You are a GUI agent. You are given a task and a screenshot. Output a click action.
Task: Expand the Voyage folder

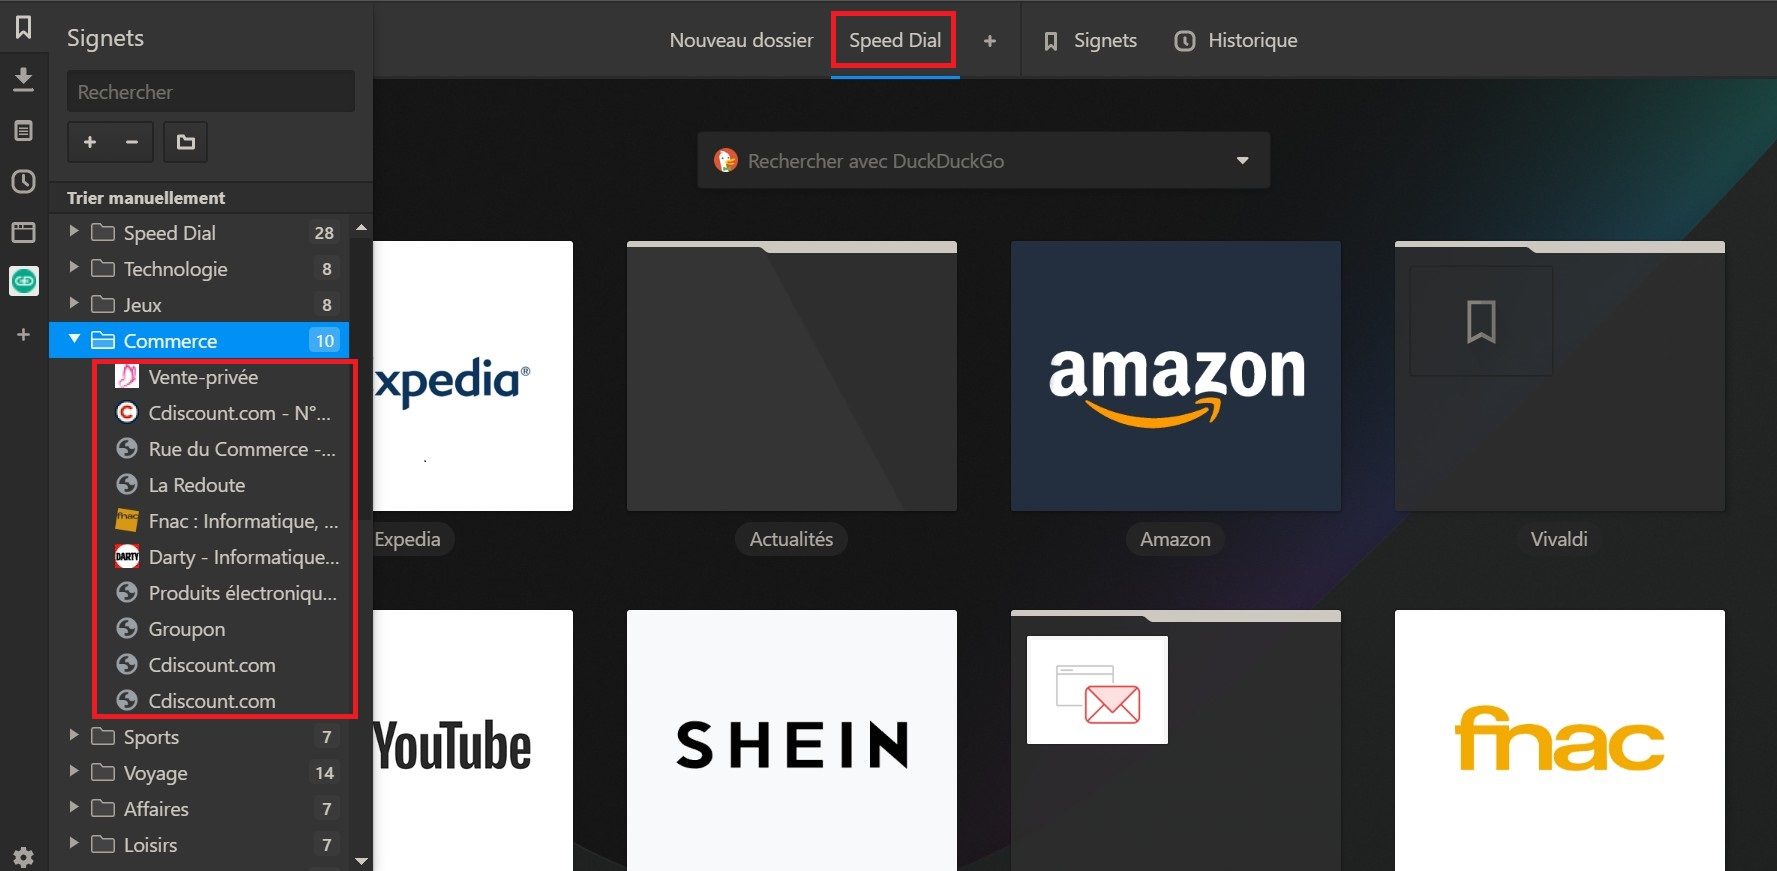pyautogui.click(x=74, y=772)
